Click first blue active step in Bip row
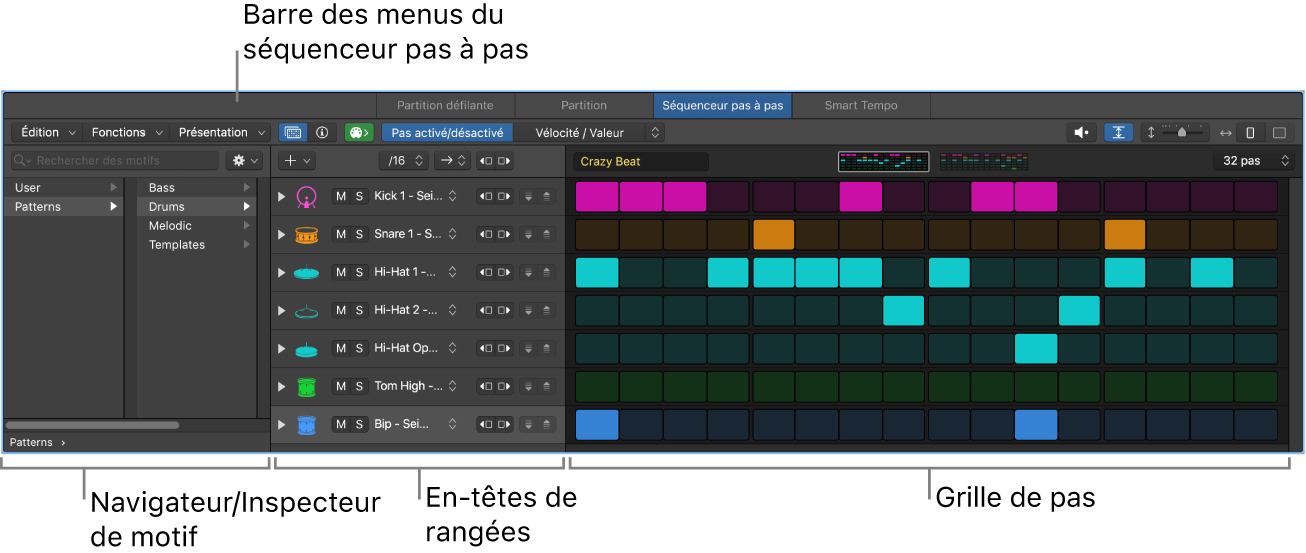The height and width of the screenshot is (553, 1306). [597, 424]
